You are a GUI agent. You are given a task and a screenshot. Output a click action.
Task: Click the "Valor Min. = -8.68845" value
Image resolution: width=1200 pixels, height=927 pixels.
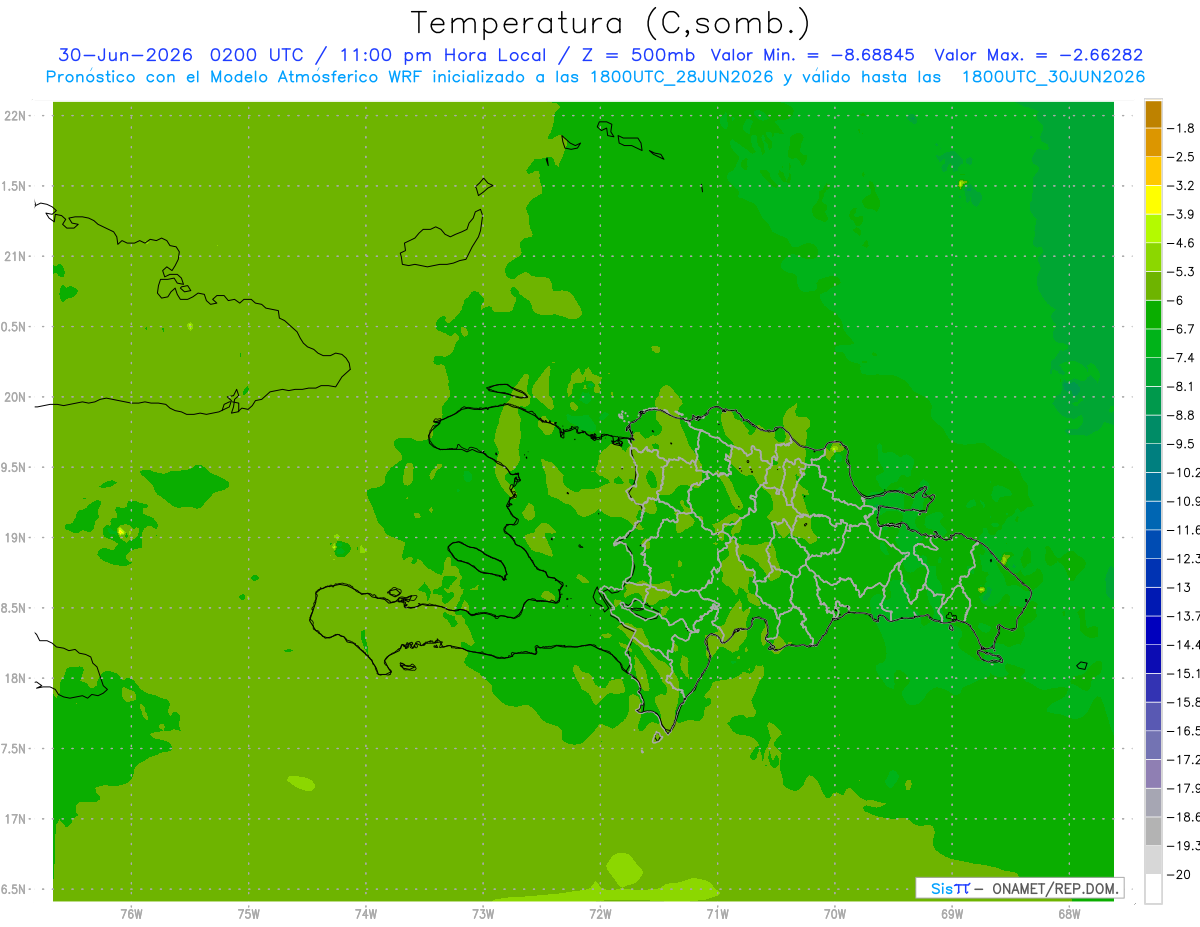[x=812, y=55]
